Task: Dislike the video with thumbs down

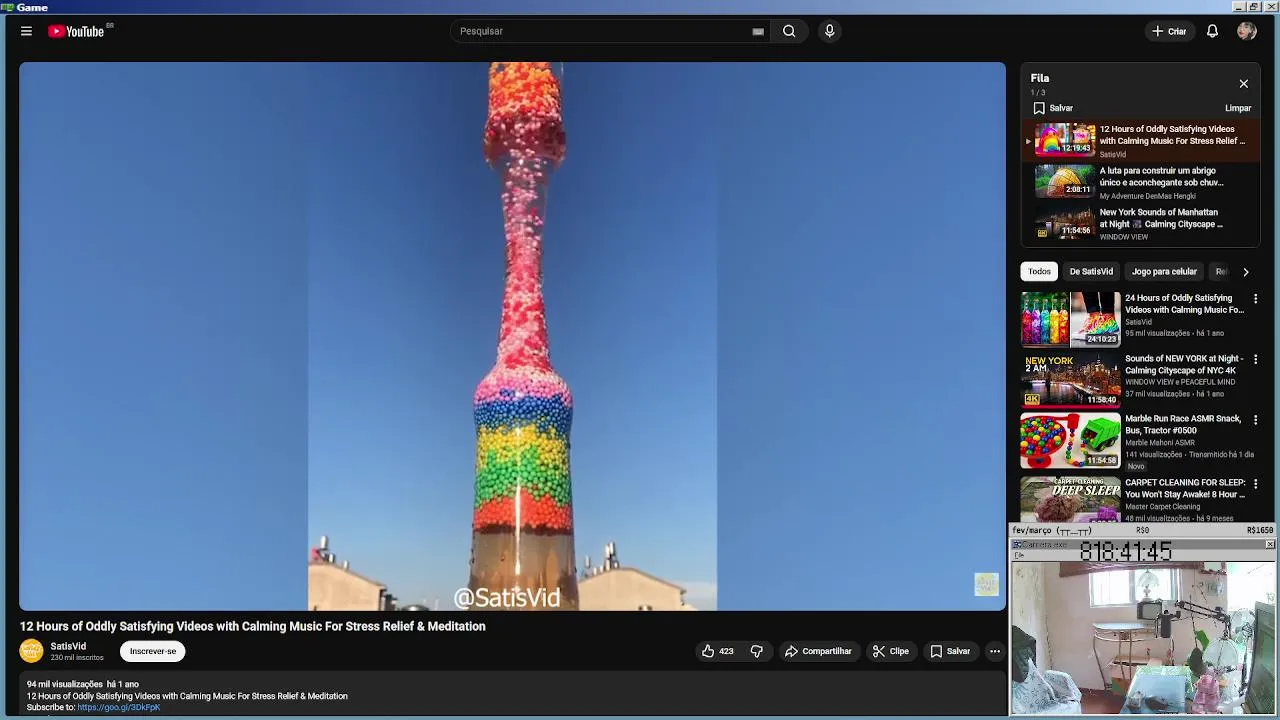Action: (x=757, y=651)
